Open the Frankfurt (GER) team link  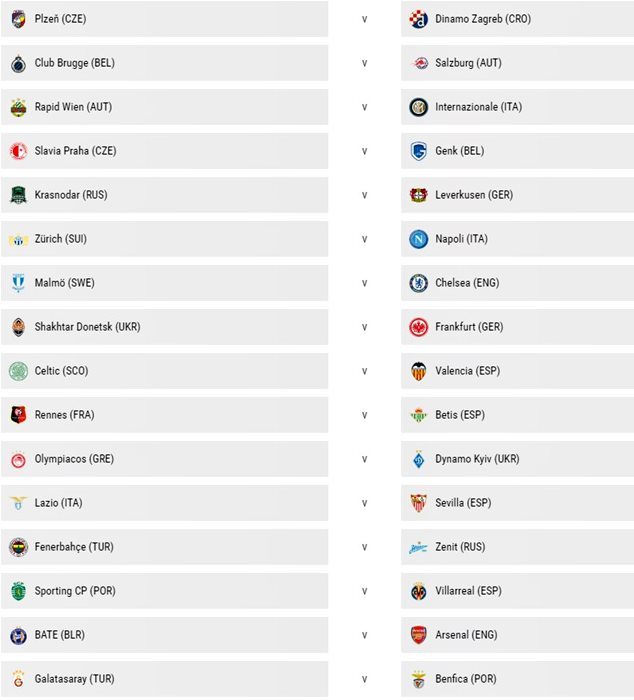click(x=469, y=327)
